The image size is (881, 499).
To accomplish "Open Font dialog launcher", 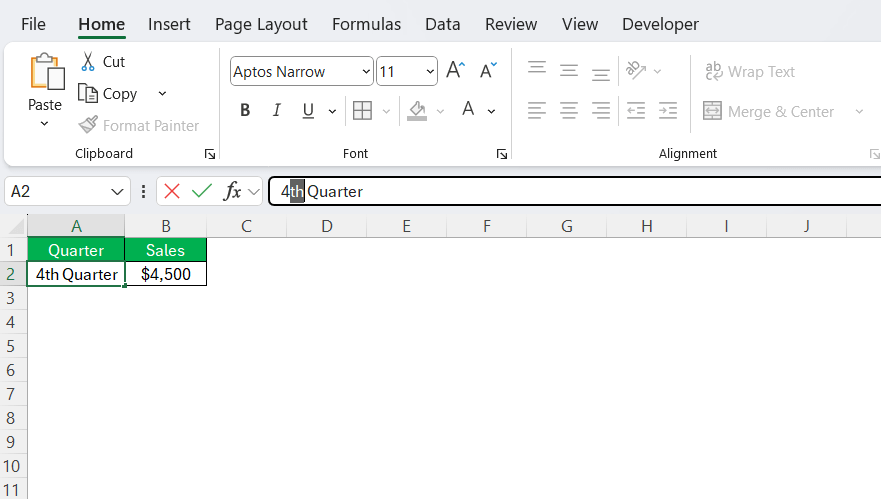I will tap(502, 154).
